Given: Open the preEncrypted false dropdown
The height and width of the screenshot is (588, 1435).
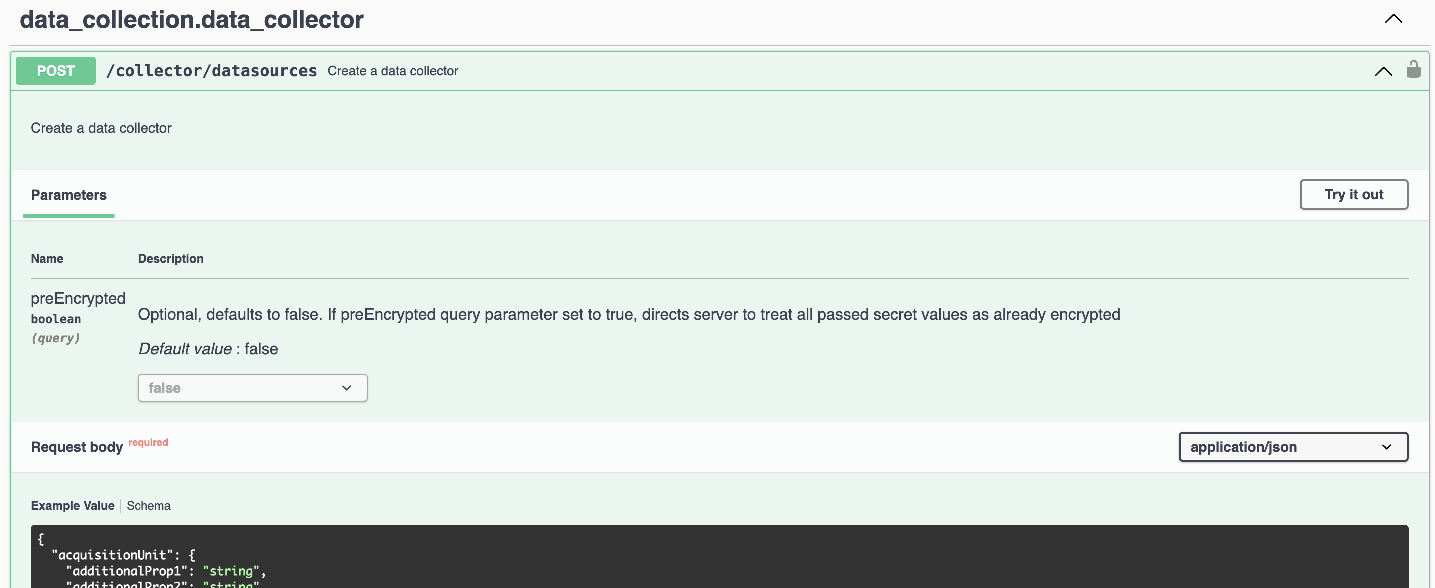Looking at the screenshot, I should (252, 388).
